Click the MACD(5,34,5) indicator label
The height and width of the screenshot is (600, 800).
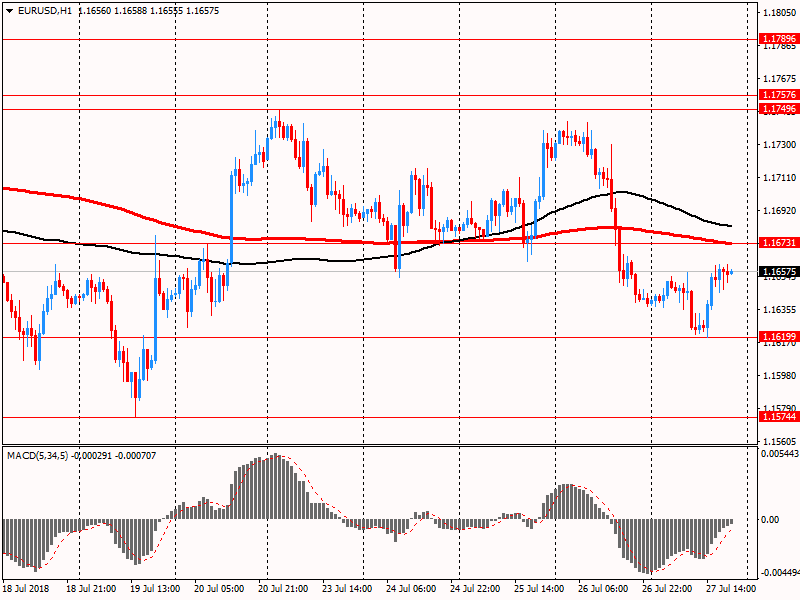[x=38, y=456]
